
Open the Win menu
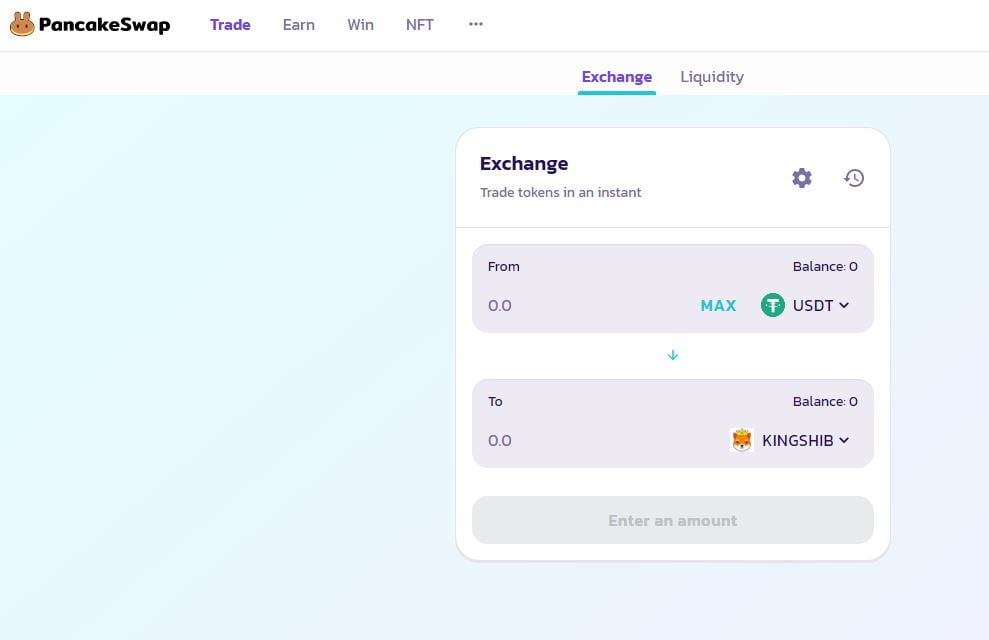pos(360,25)
